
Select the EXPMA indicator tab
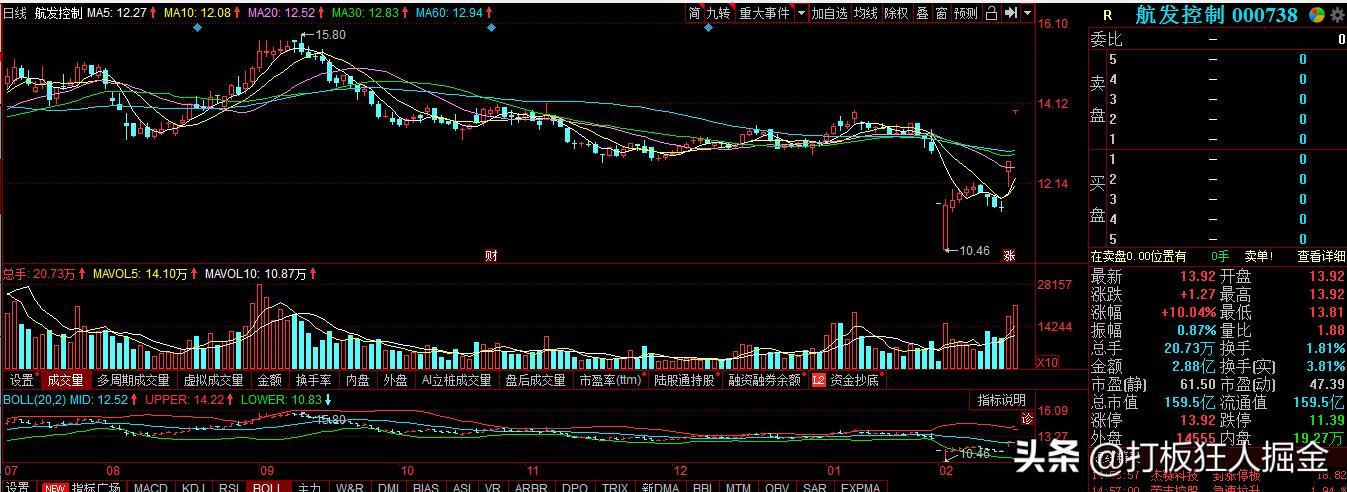pos(860,487)
